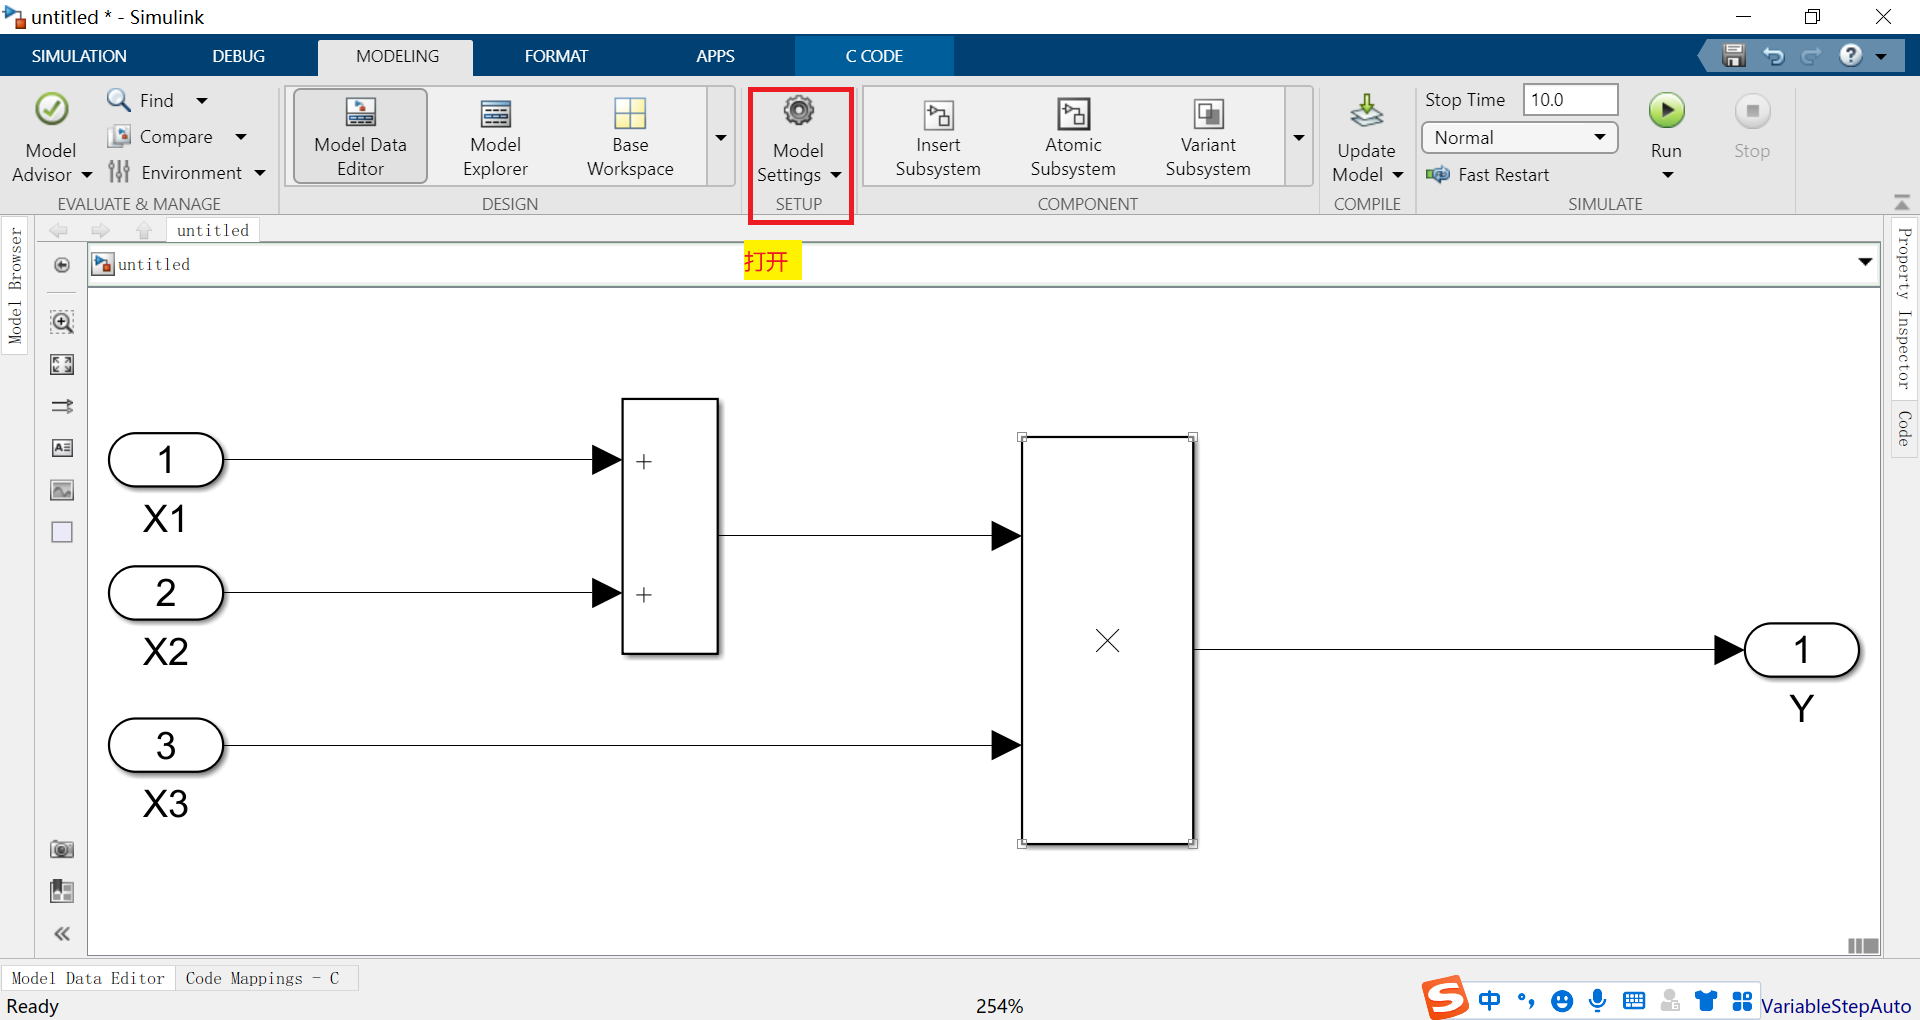This screenshot has height=1020, width=1920.
Task: Undo the last action
Action: [1773, 56]
